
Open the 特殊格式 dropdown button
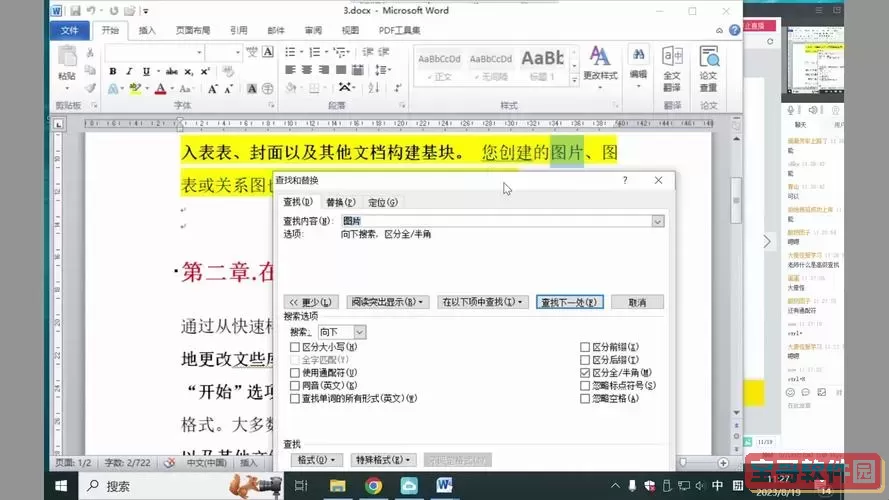[384, 460]
